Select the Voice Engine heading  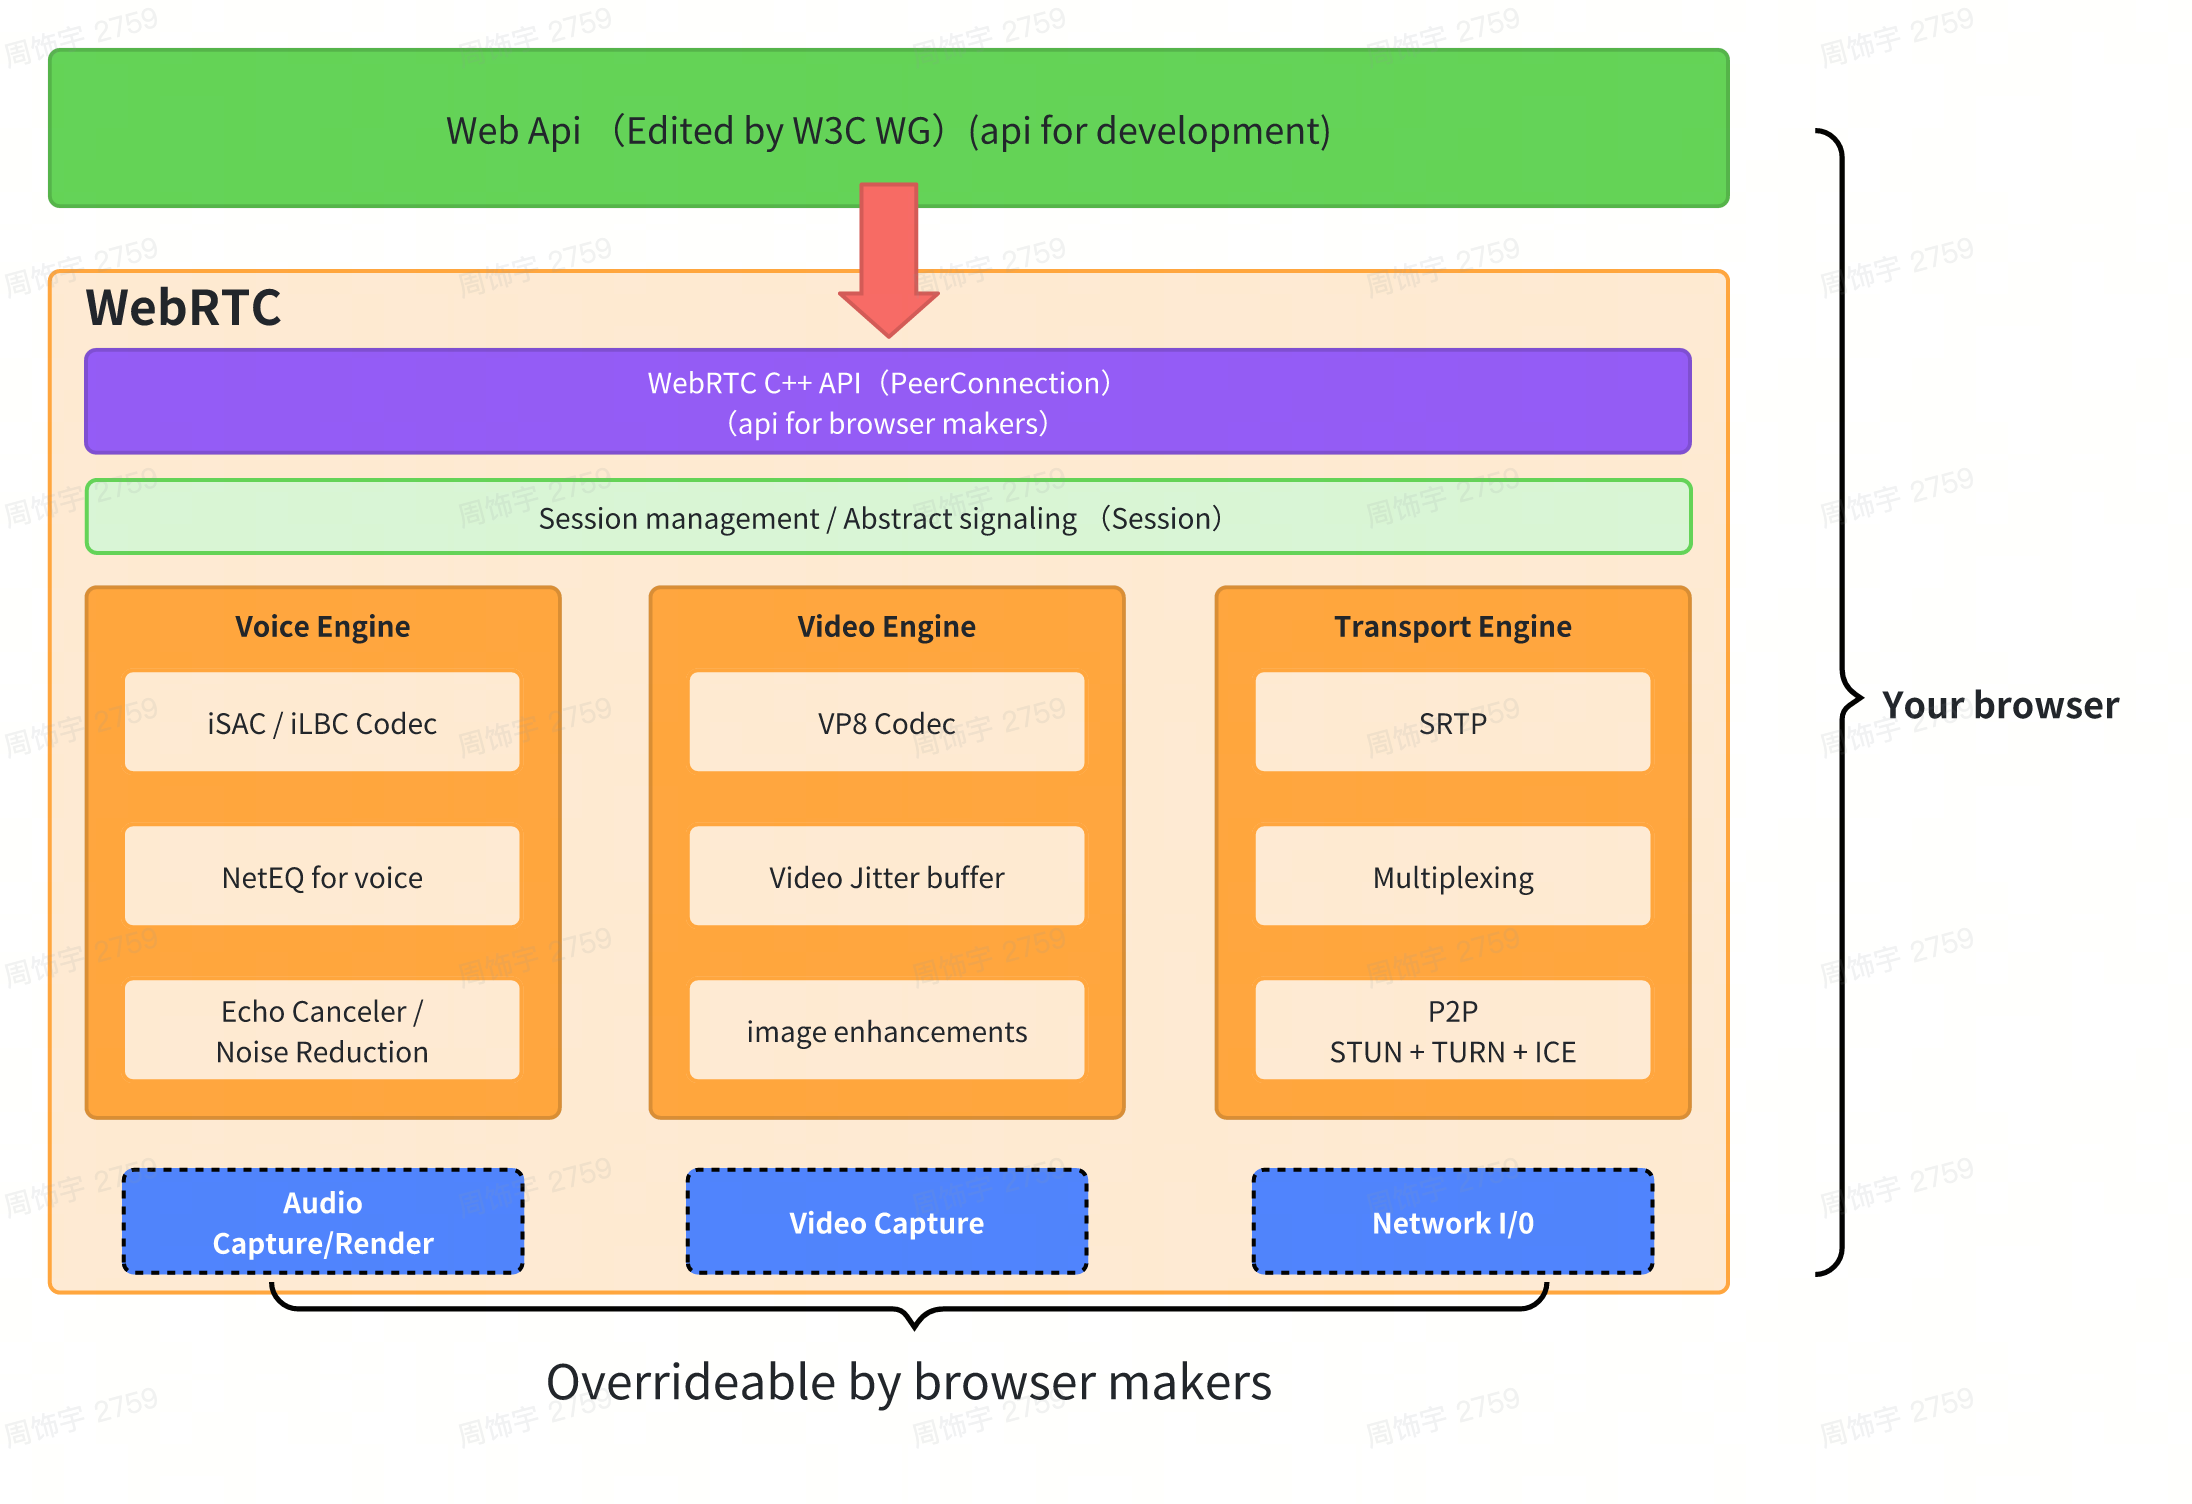tap(322, 626)
